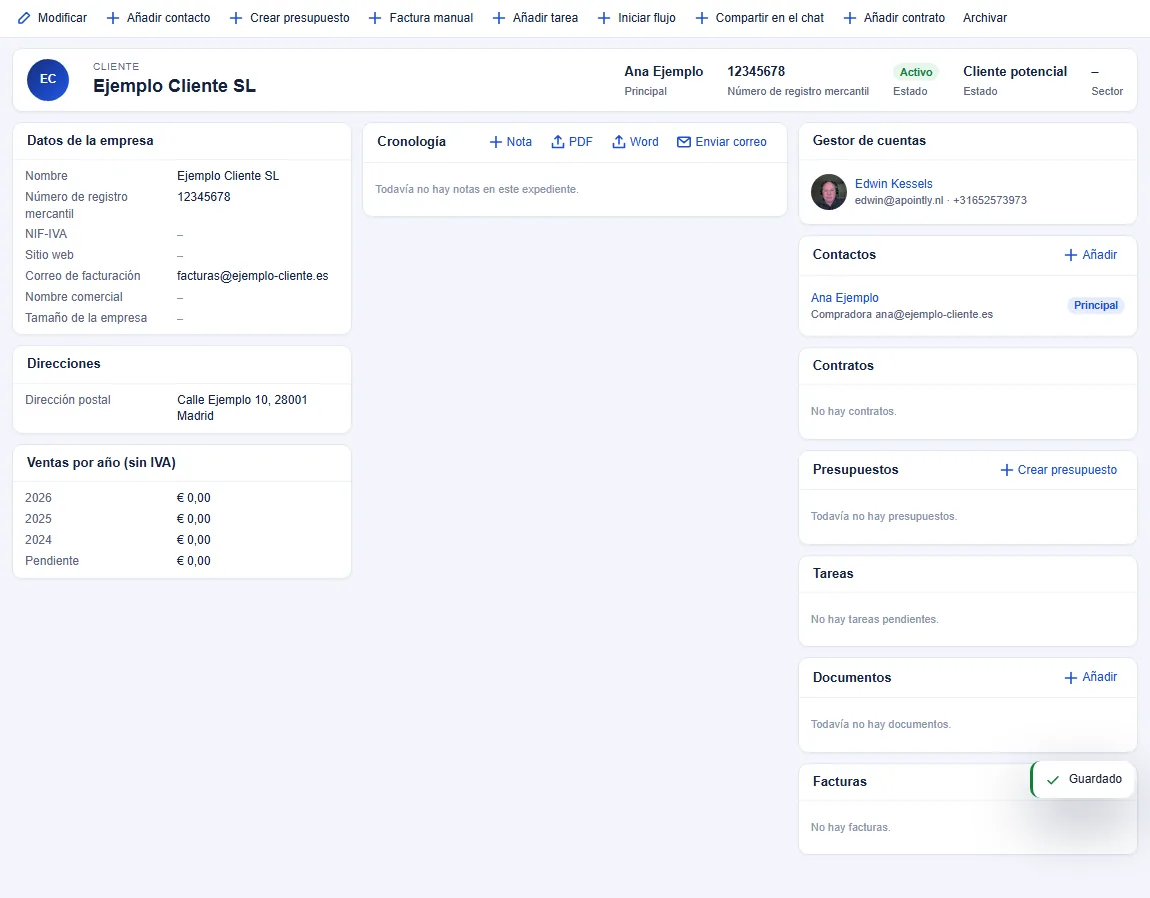Click the Añadir contrato label
This screenshot has width=1150, height=898.
pyautogui.click(x=904, y=18)
